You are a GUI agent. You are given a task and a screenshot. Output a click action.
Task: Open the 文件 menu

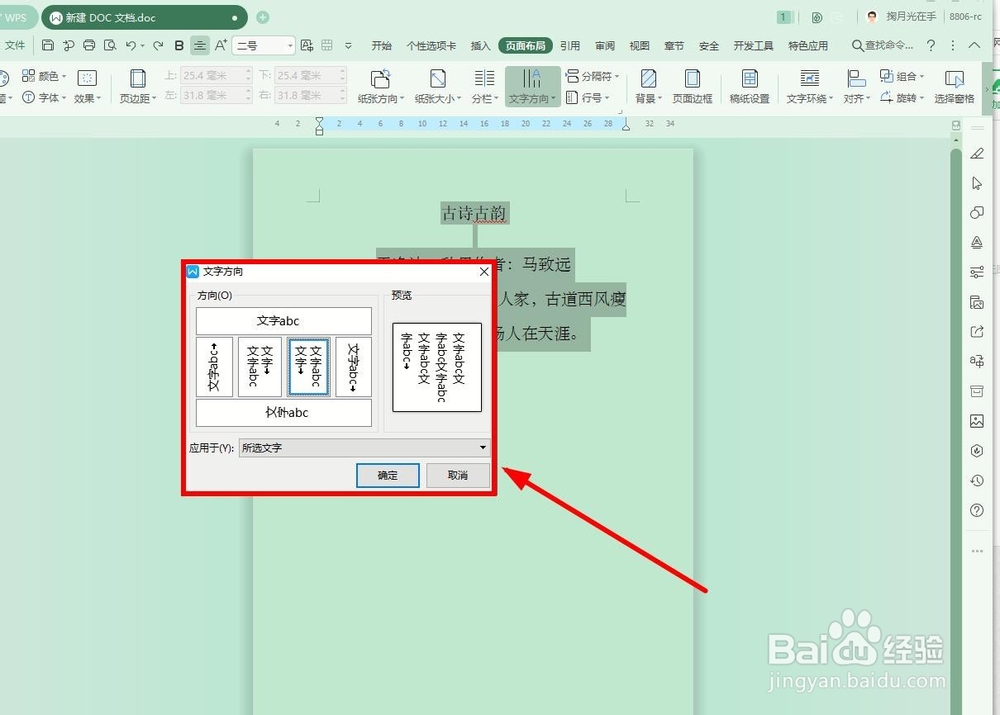pyautogui.click(x=14, y=45)
